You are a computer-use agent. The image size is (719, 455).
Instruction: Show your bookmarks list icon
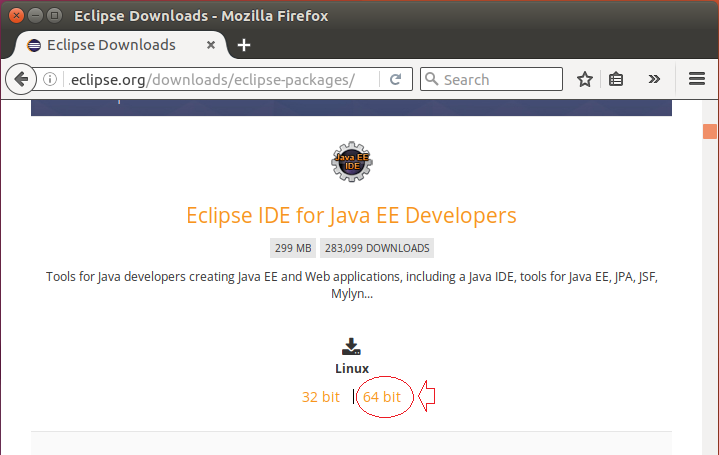pos(615,79)
